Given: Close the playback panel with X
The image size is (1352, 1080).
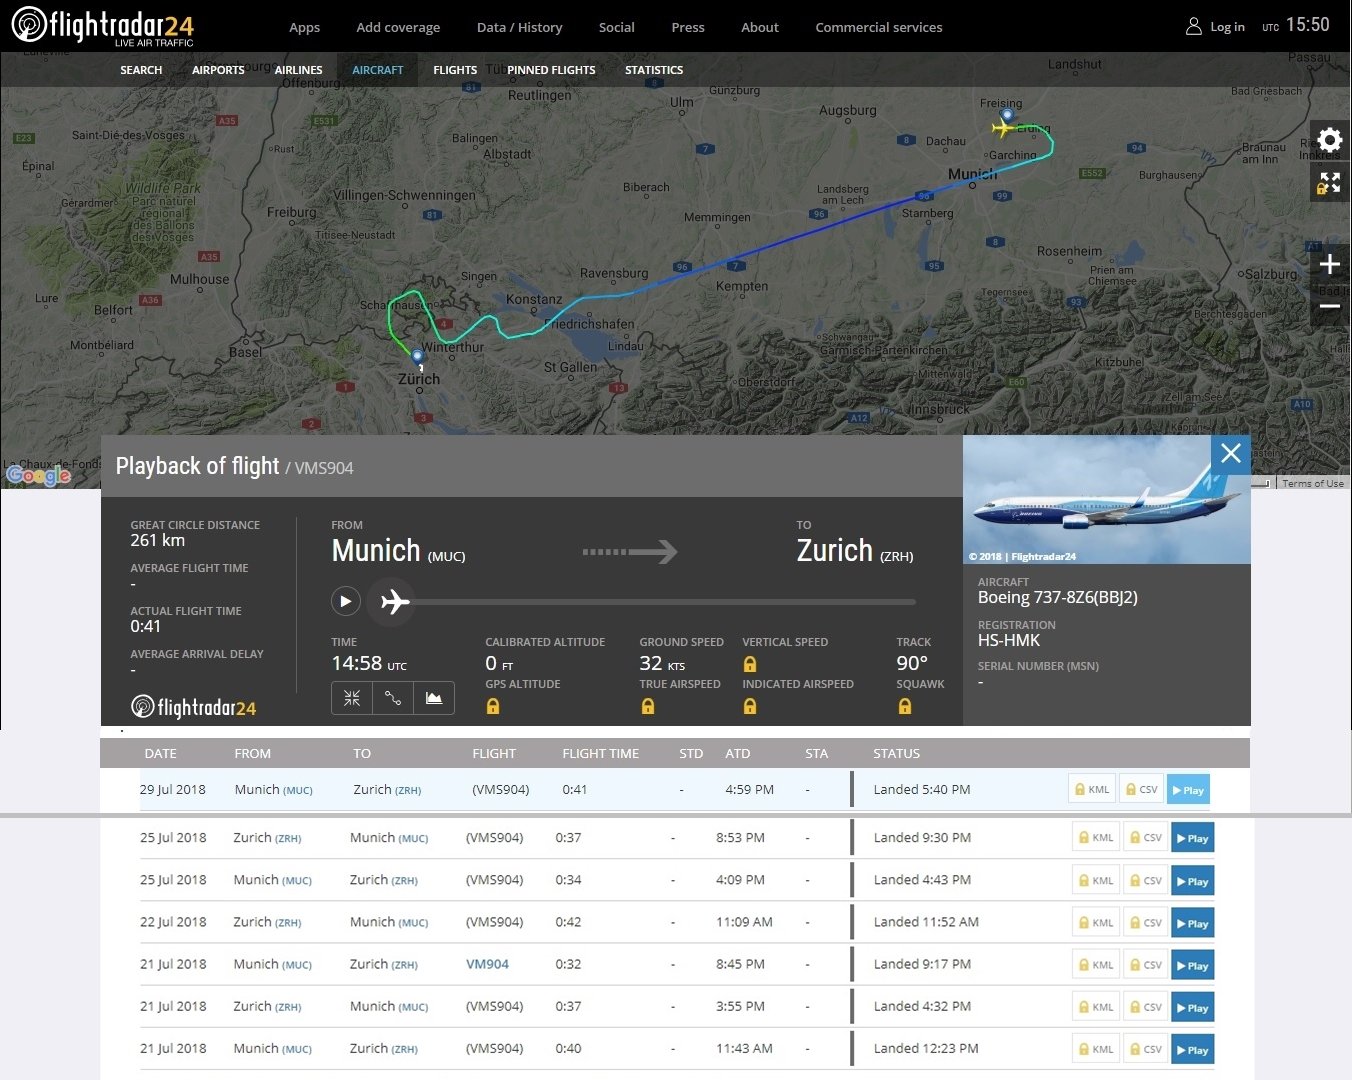Looking at the screenshot, I should (x=1231, y=453).
